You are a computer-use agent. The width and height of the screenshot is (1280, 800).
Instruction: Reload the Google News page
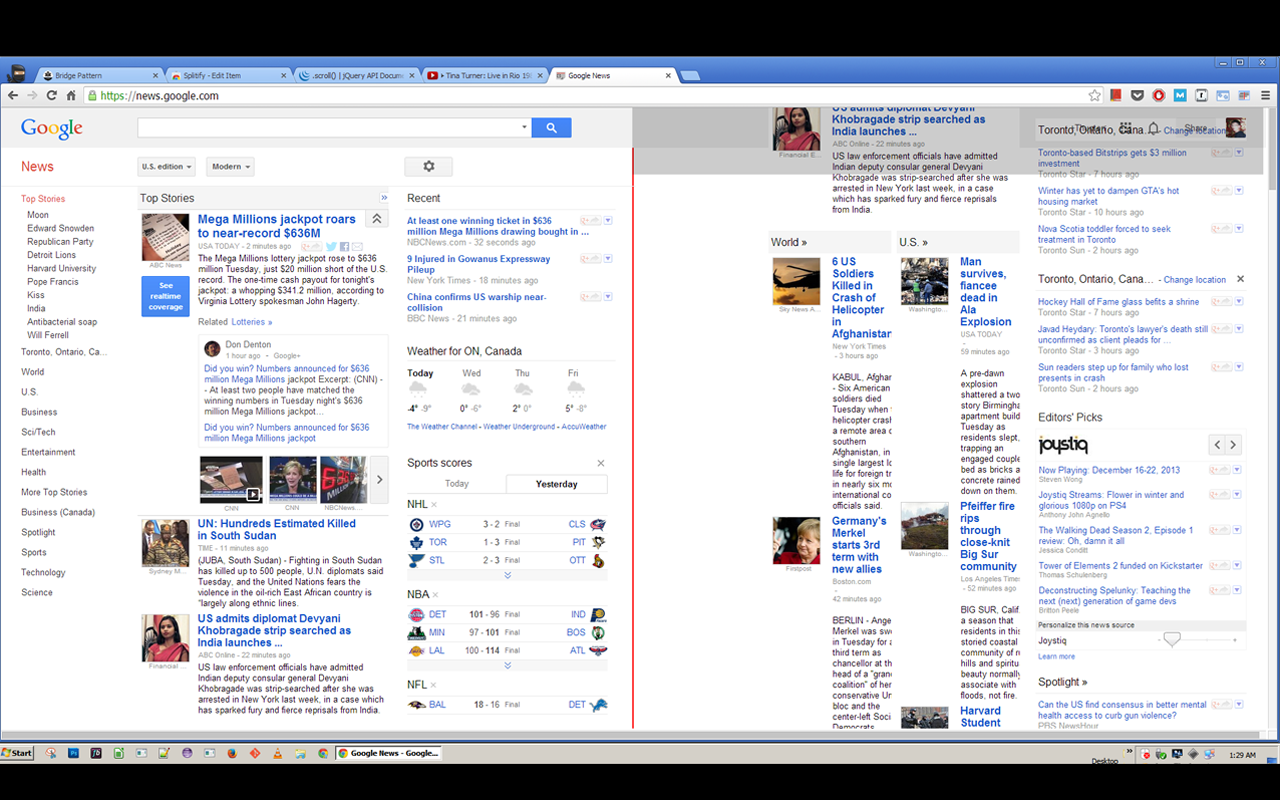[x=51, y=96]
